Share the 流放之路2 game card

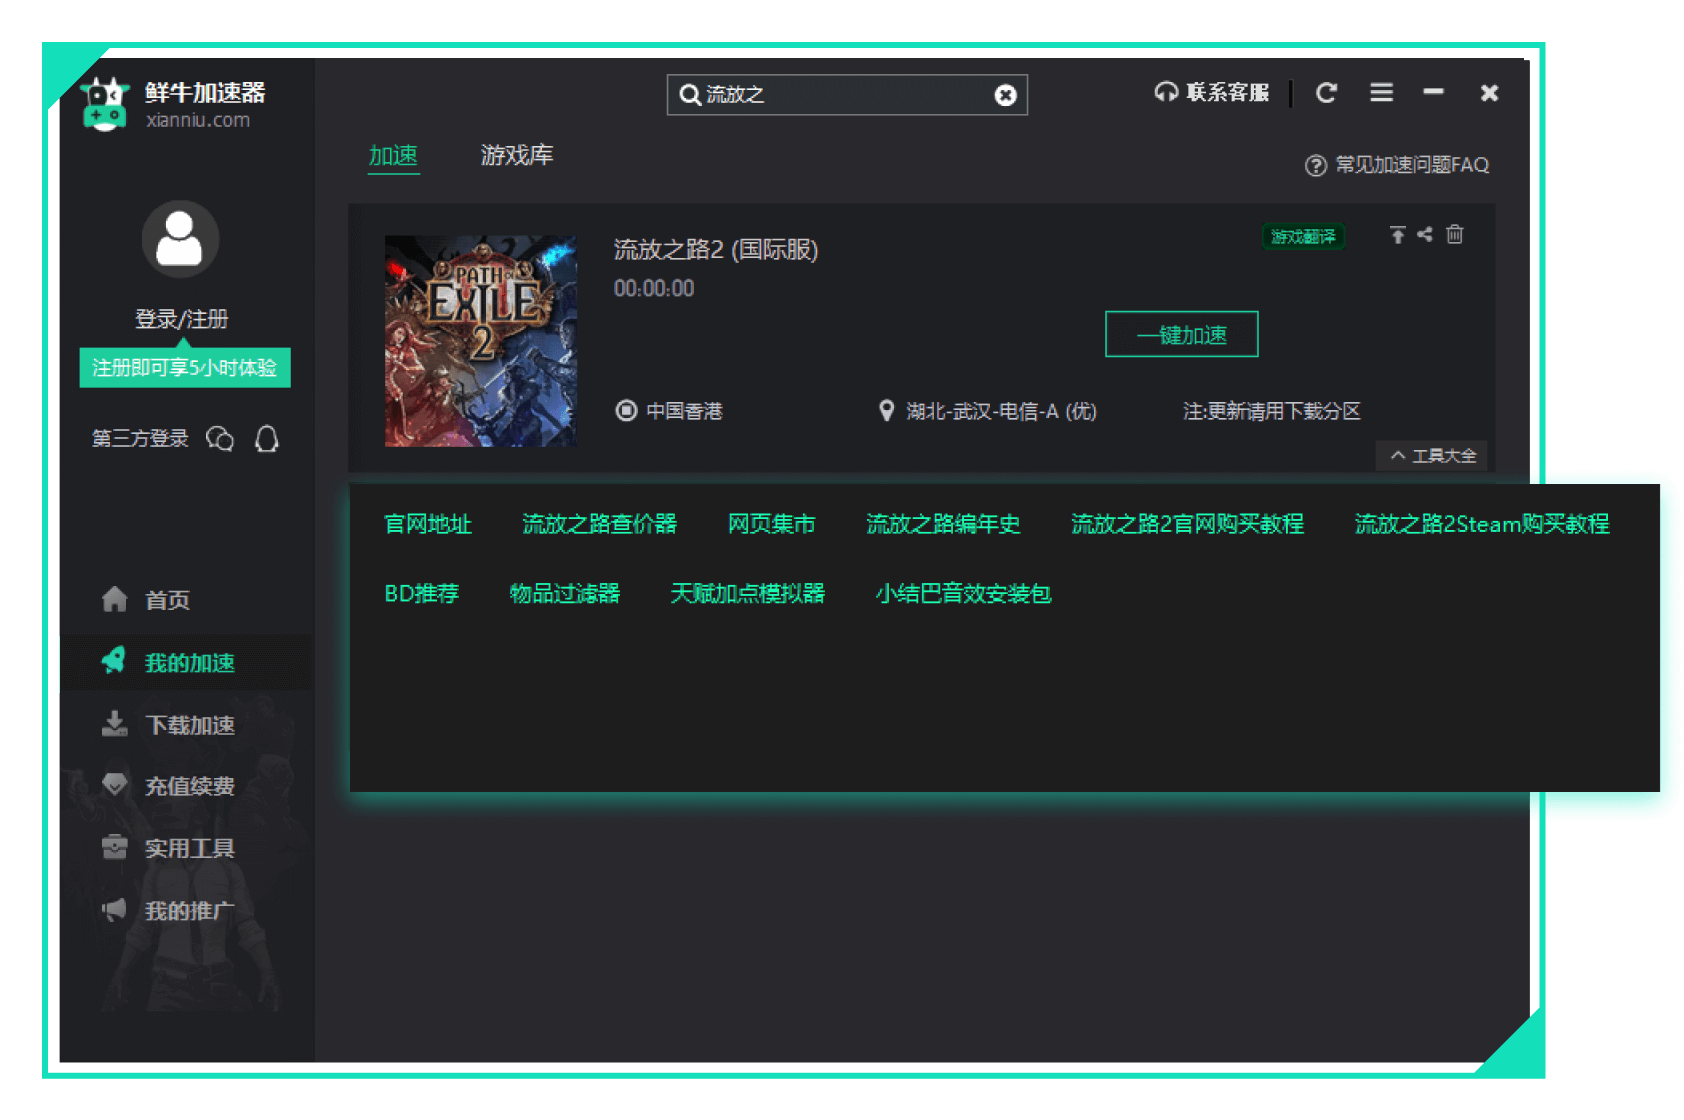click(1426, 235)
